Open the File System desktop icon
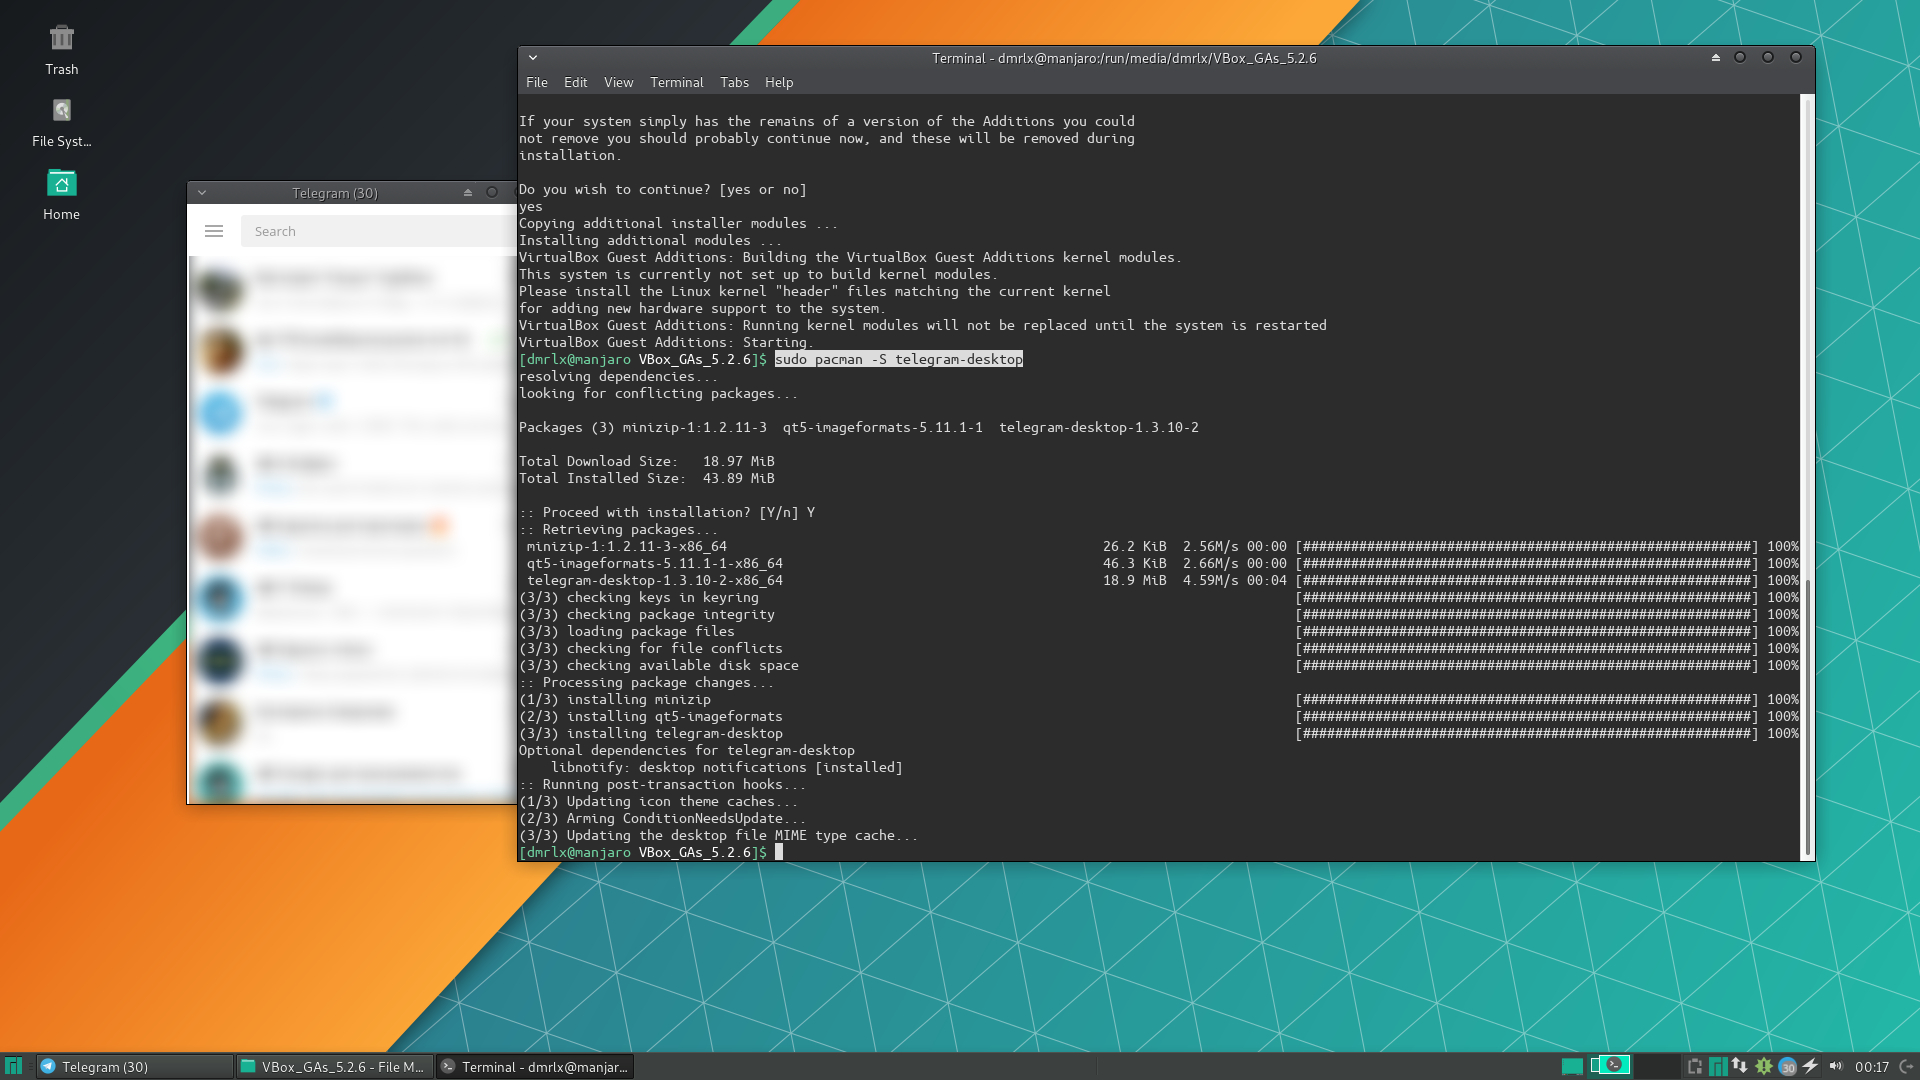The image size is (1920, 1080). pyautogui.click(x=61, y=123)
